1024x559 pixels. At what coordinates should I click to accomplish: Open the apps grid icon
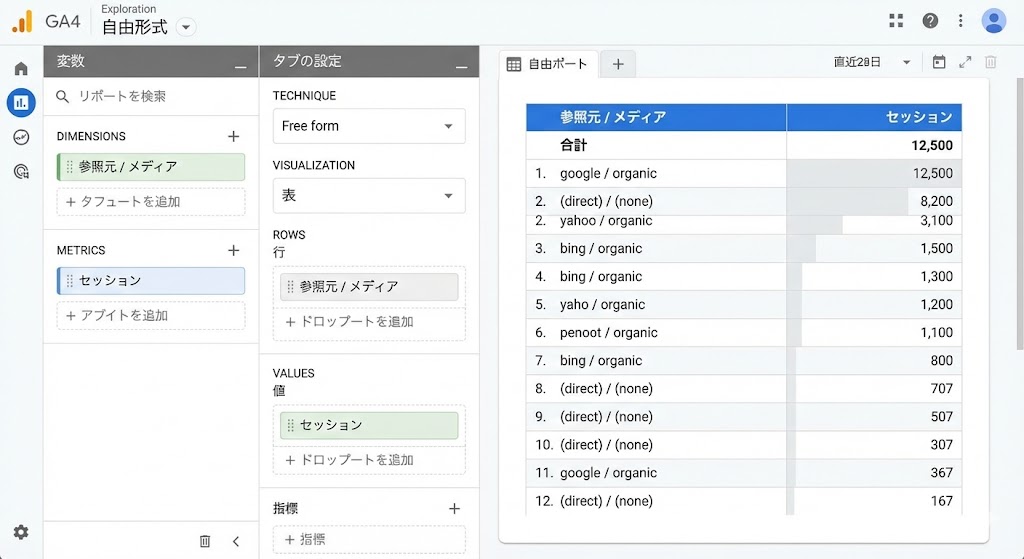(x=896, y=21)
